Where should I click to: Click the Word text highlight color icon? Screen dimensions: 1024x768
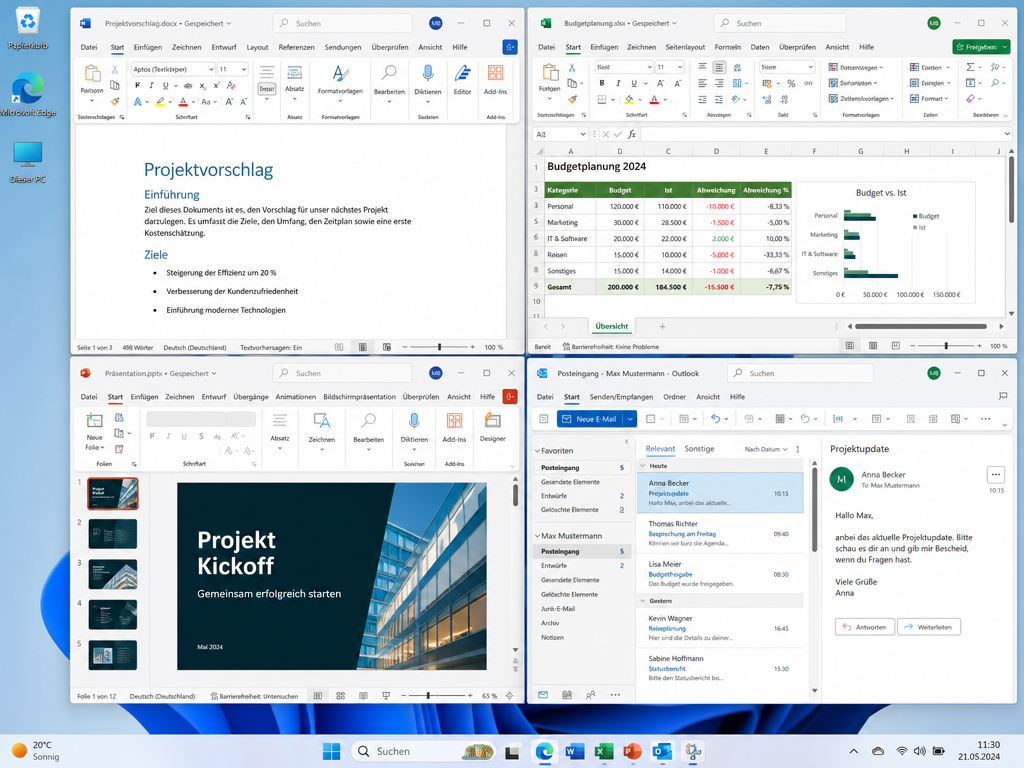(160, 101)
